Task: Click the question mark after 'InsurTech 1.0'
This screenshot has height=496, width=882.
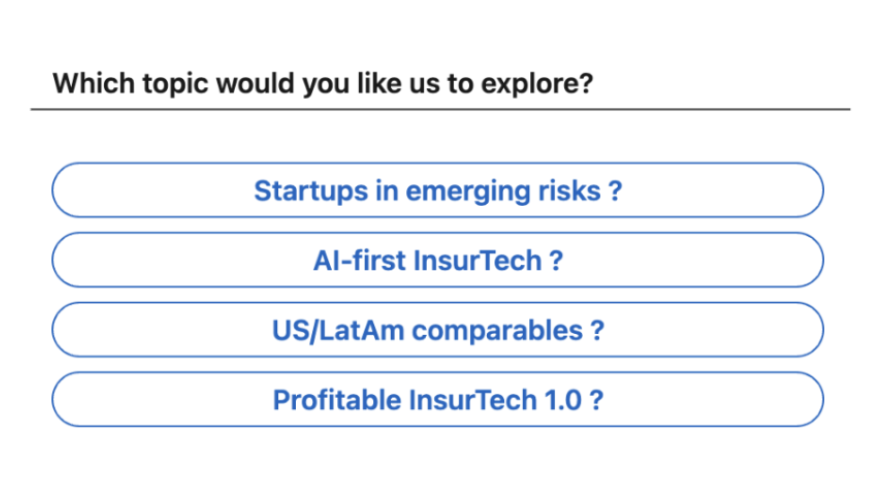Action: (596, 400)
